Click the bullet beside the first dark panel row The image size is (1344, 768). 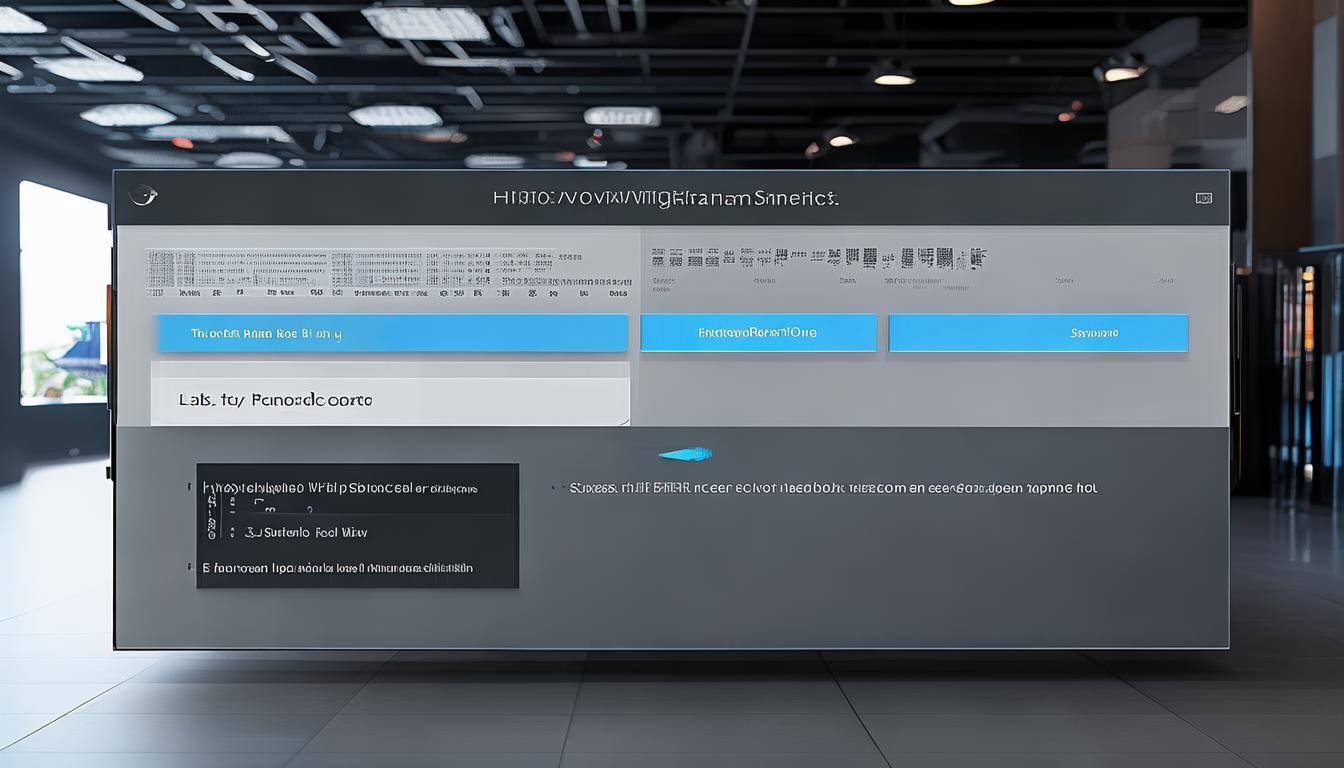point(189,488)
